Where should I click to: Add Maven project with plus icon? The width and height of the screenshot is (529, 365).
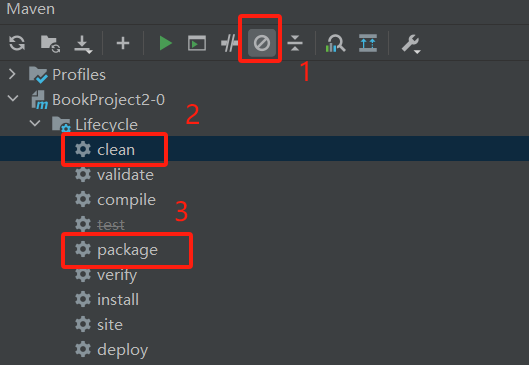coord(123,43)
